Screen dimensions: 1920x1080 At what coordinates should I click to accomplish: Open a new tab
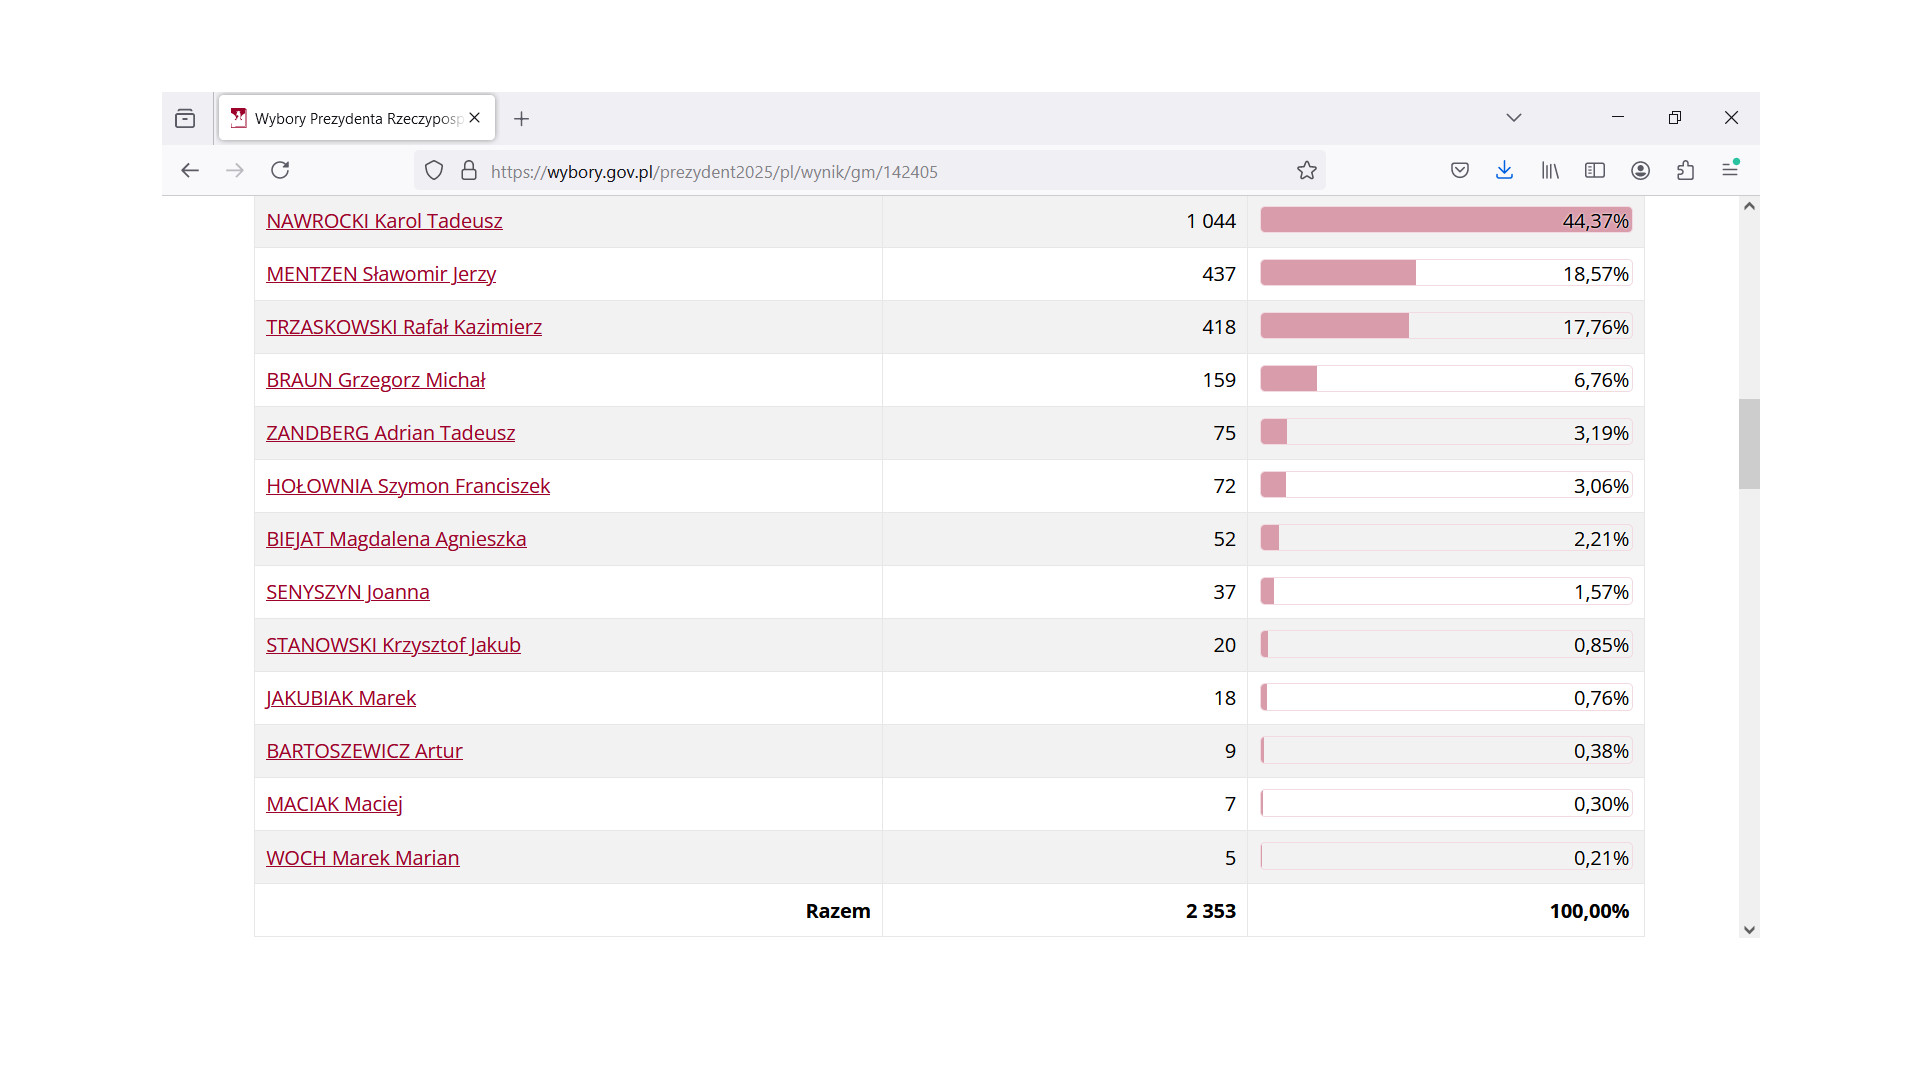[521, 119]
